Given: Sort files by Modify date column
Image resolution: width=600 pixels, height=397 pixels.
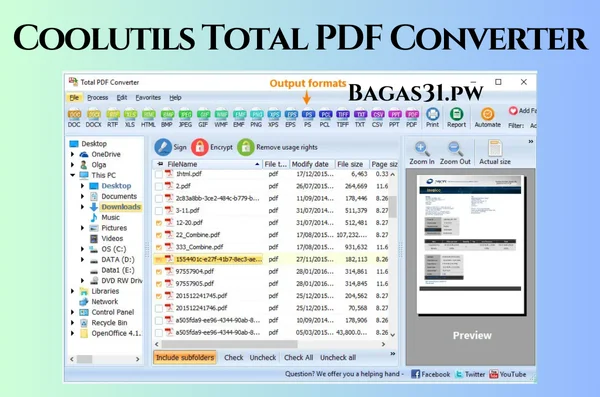Looking at the screenshot, I should coord(312,164).
